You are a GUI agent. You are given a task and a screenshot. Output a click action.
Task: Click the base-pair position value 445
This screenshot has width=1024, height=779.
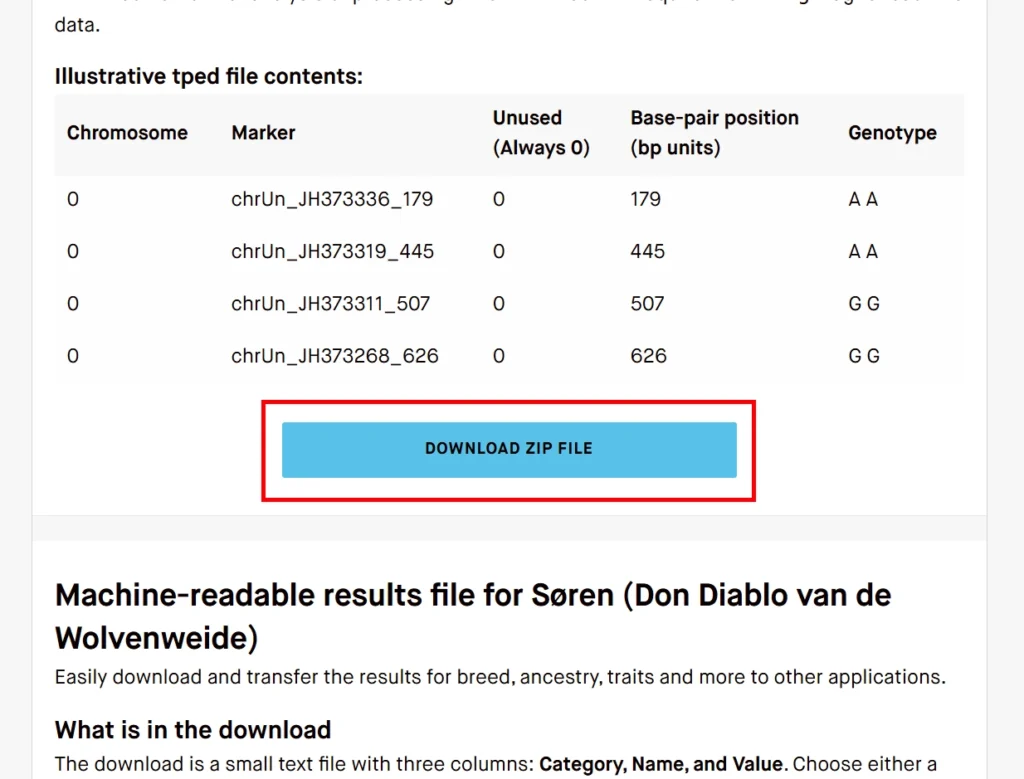(648, 251)
